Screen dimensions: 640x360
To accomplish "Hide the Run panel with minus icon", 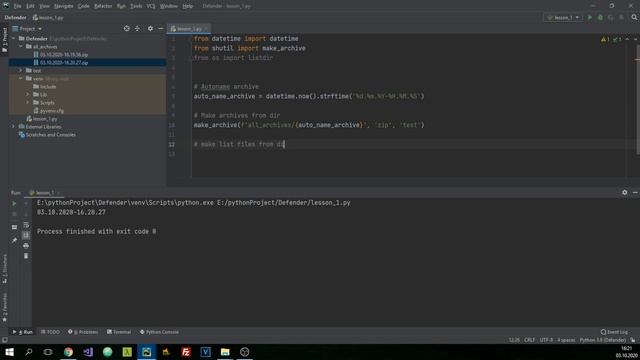I will pos(635,192).
